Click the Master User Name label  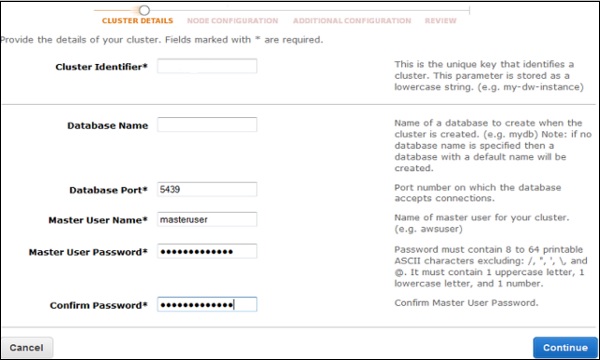[98, 220]
